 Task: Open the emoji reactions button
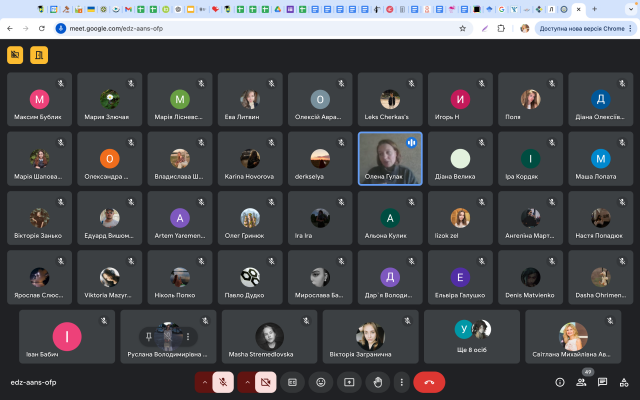(321, 382)
